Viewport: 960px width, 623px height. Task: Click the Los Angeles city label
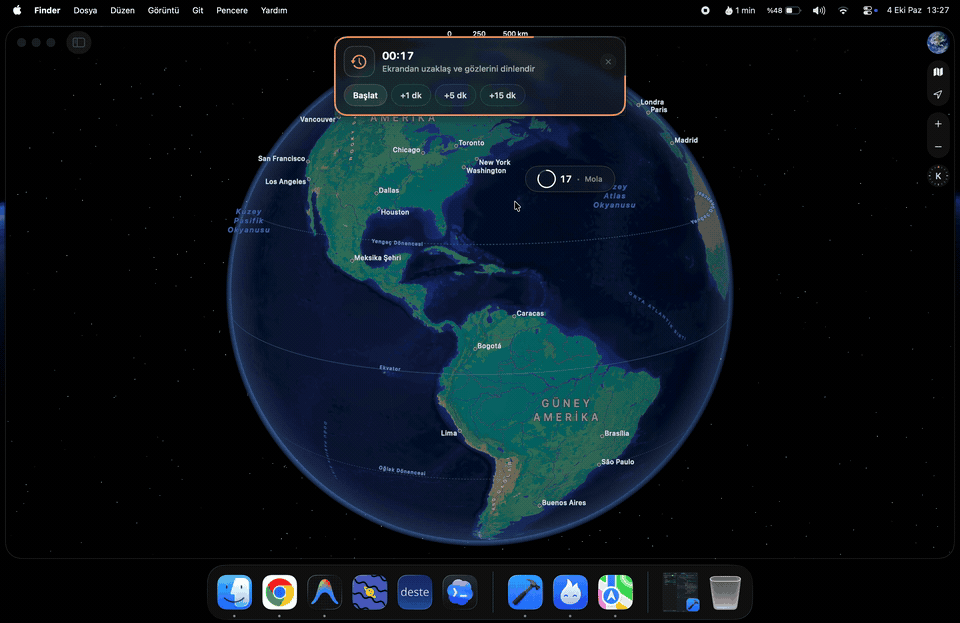pos(285,182)
